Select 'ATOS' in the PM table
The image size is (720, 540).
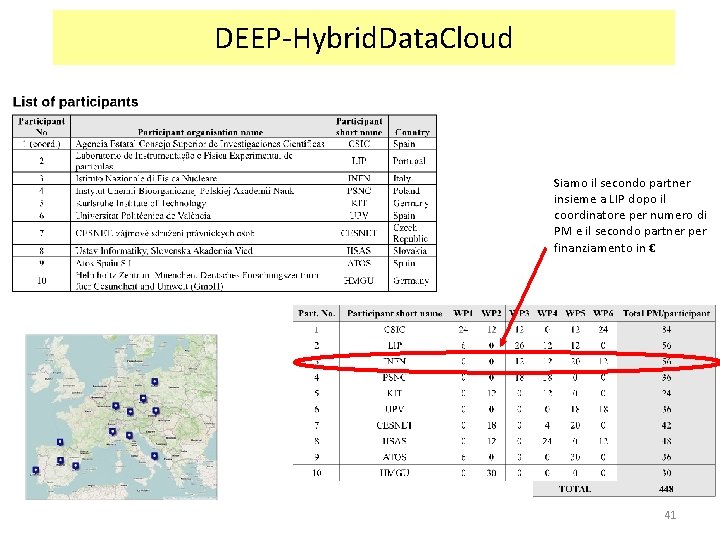tap(394, 457)
